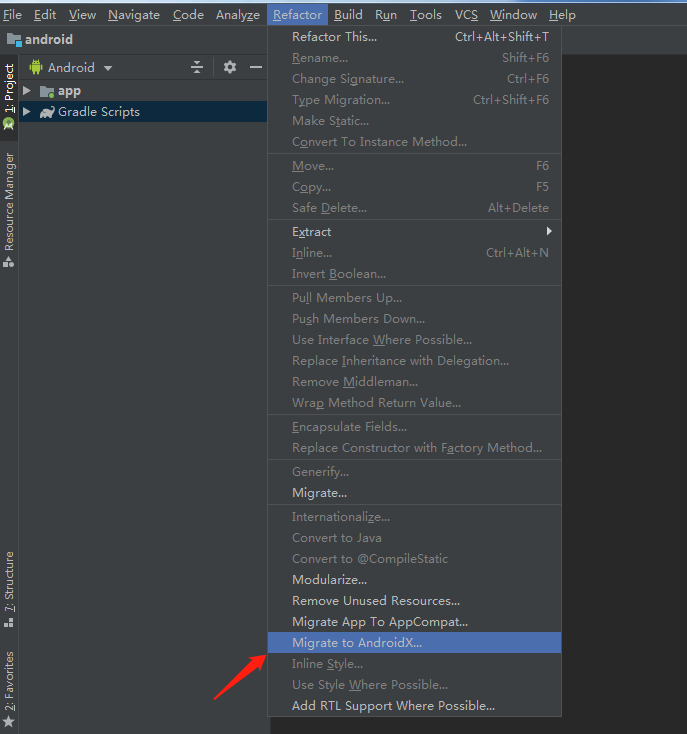
Task: Select Modularize... in Refactor menu
Action: click(x=414, y=580)
